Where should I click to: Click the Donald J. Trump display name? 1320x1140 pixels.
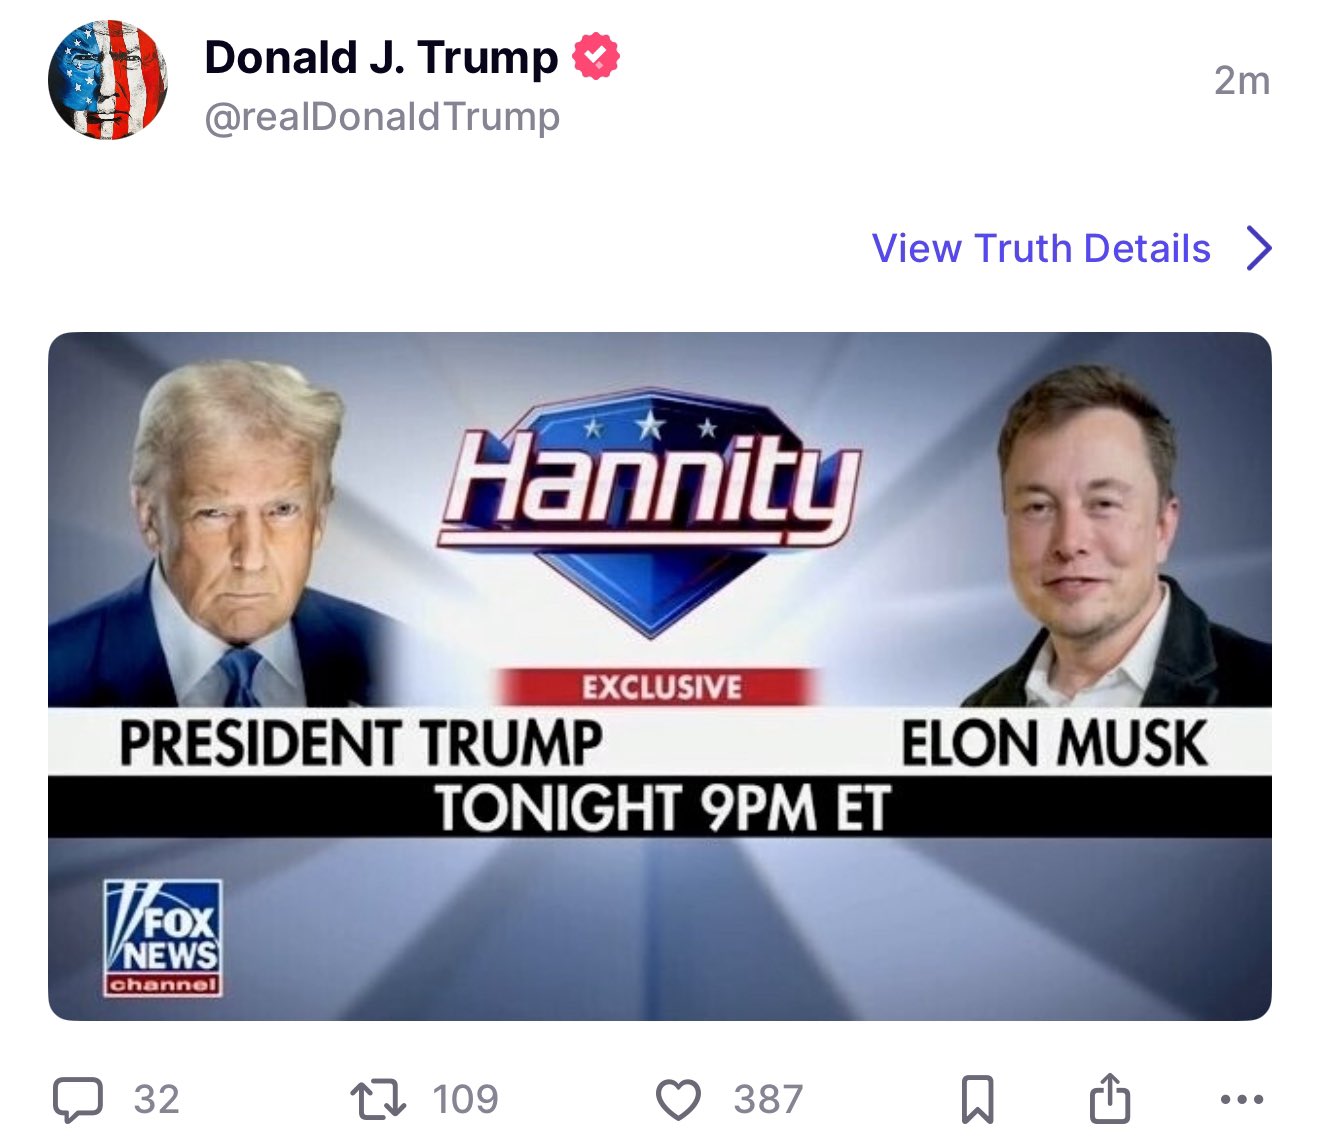(x=380, y=57)
